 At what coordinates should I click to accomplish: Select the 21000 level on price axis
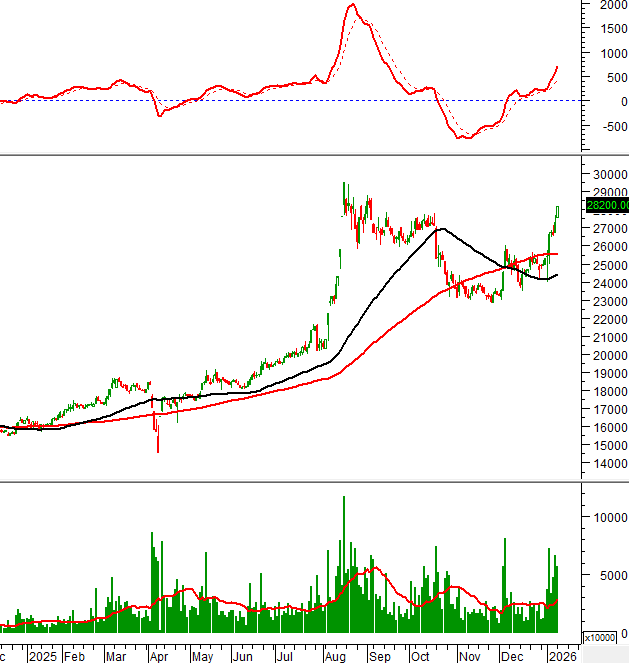pyautogui.click(x=607, y=337)
